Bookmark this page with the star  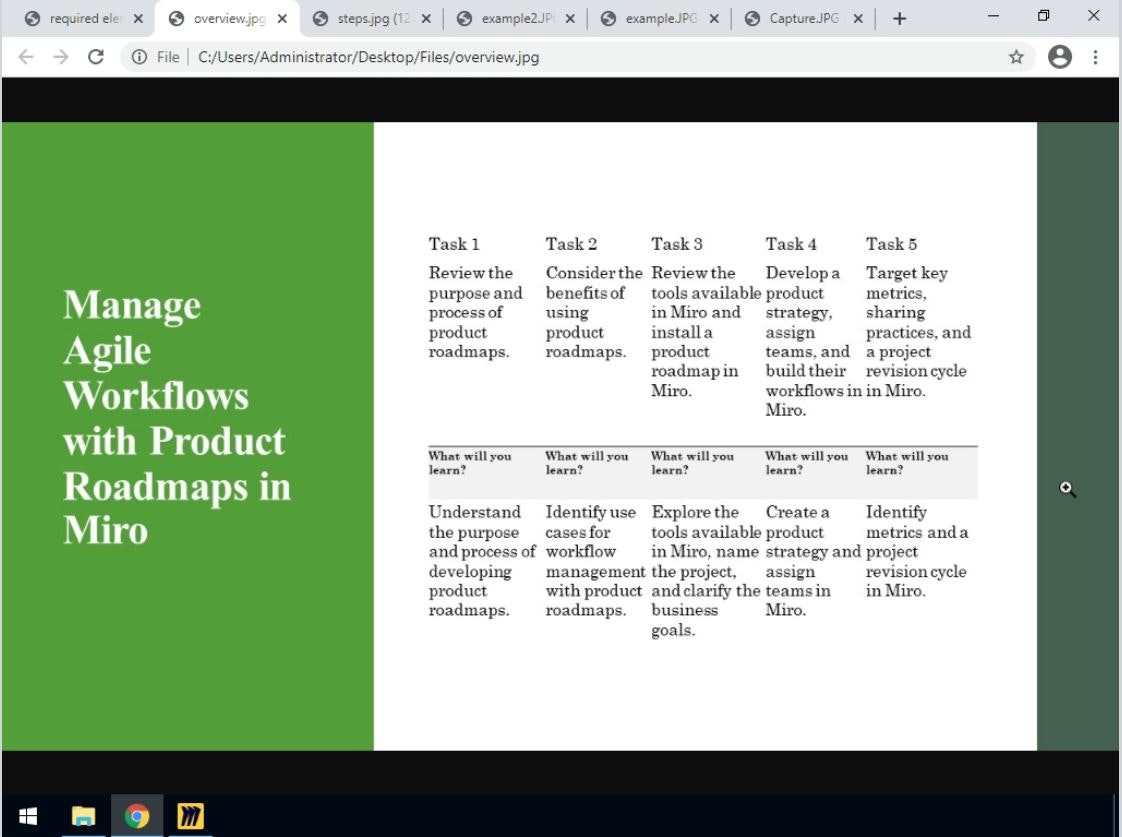tap(1015, 57)
